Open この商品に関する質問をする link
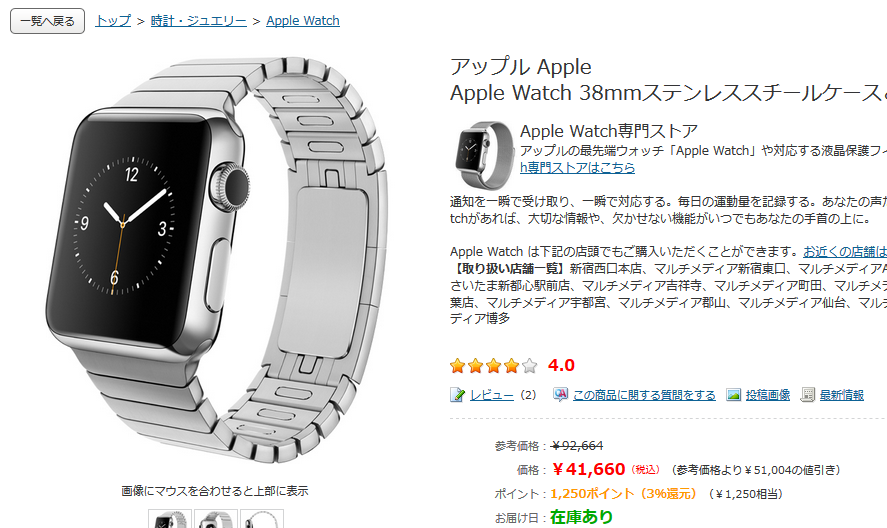 (x=644, y=395)
